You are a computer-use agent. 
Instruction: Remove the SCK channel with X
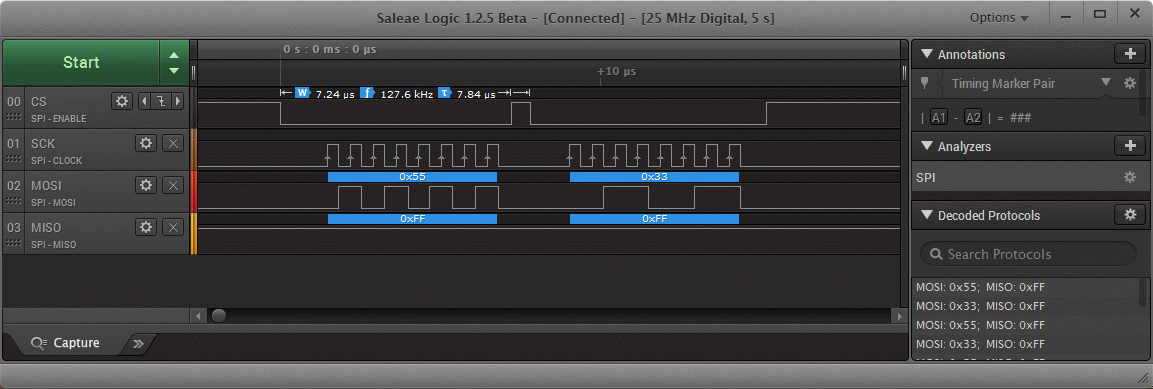pos(172,143)
